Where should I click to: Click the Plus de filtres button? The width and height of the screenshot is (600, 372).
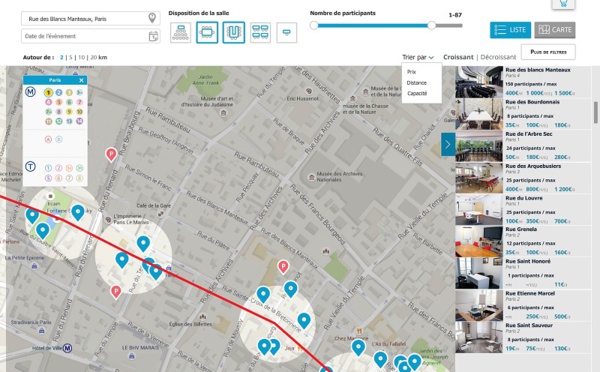[x=548, y=52]
